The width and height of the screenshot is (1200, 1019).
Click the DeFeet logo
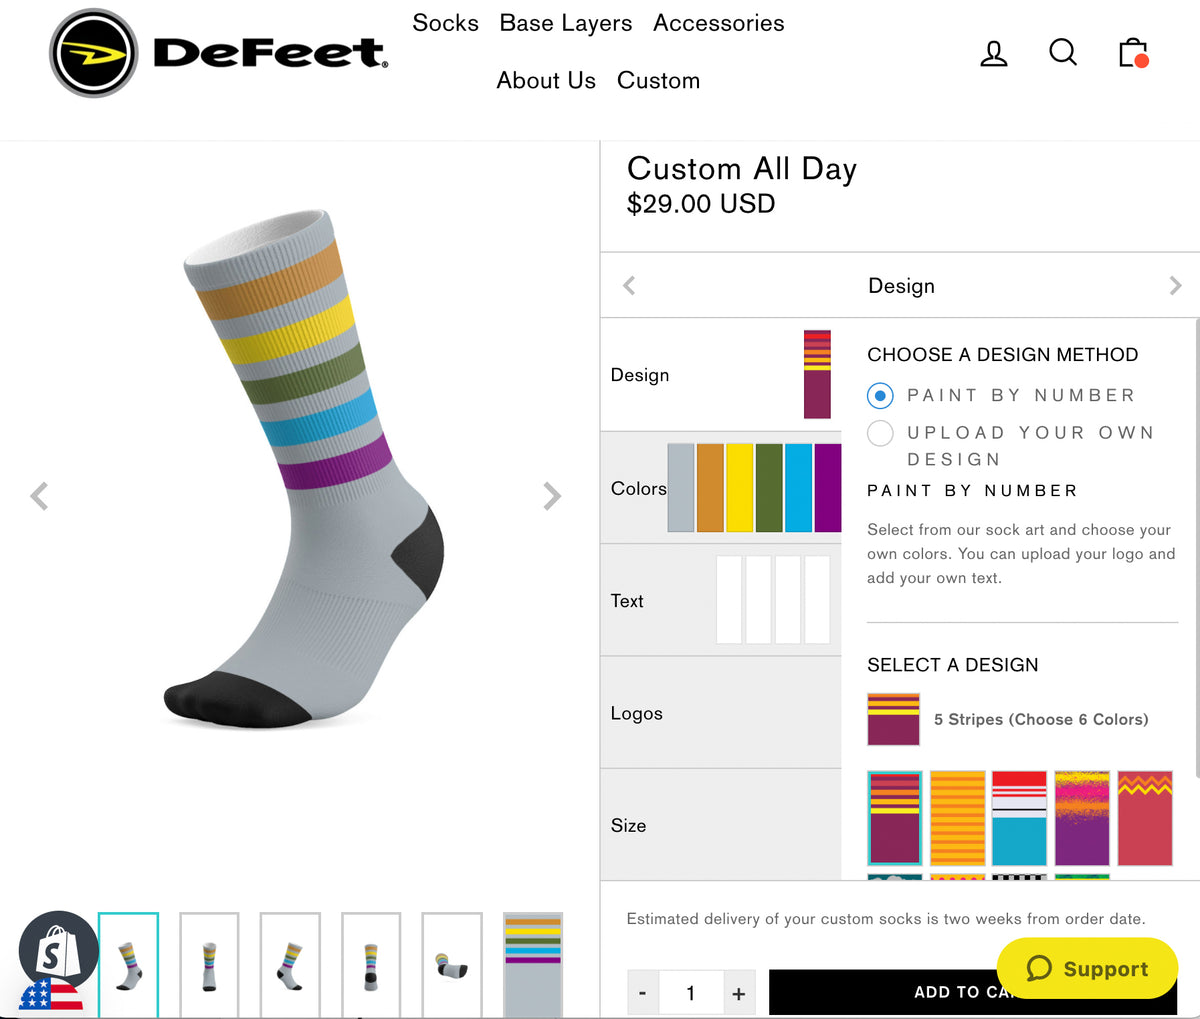click(219, 53)
